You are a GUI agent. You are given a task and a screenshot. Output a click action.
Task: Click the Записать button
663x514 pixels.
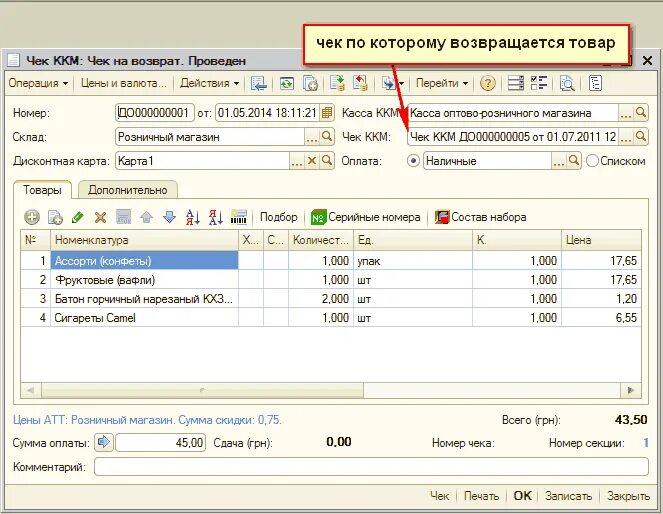[x=568, y=495]
